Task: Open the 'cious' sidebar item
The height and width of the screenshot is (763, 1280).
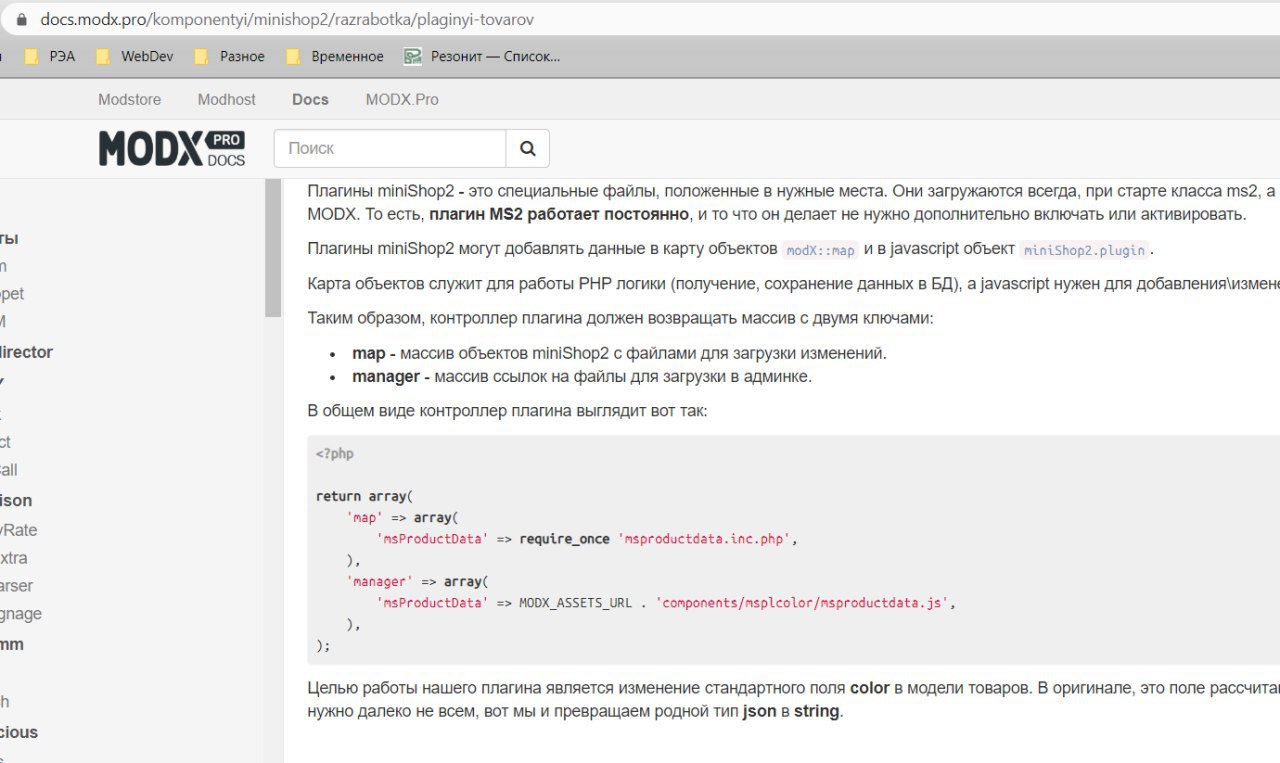Action: pyautogui.click(x=19, y=732)
